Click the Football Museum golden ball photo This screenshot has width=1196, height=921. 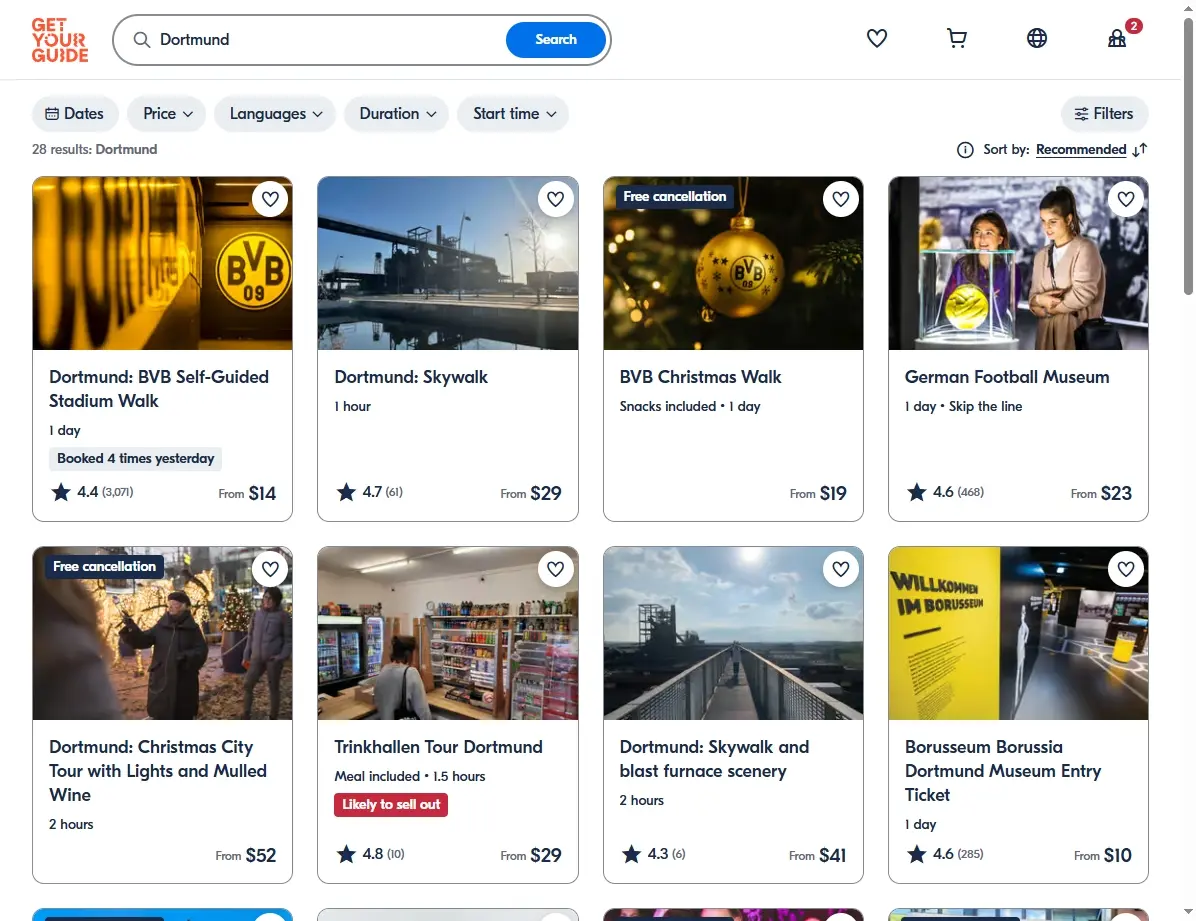coord(1018,263)
